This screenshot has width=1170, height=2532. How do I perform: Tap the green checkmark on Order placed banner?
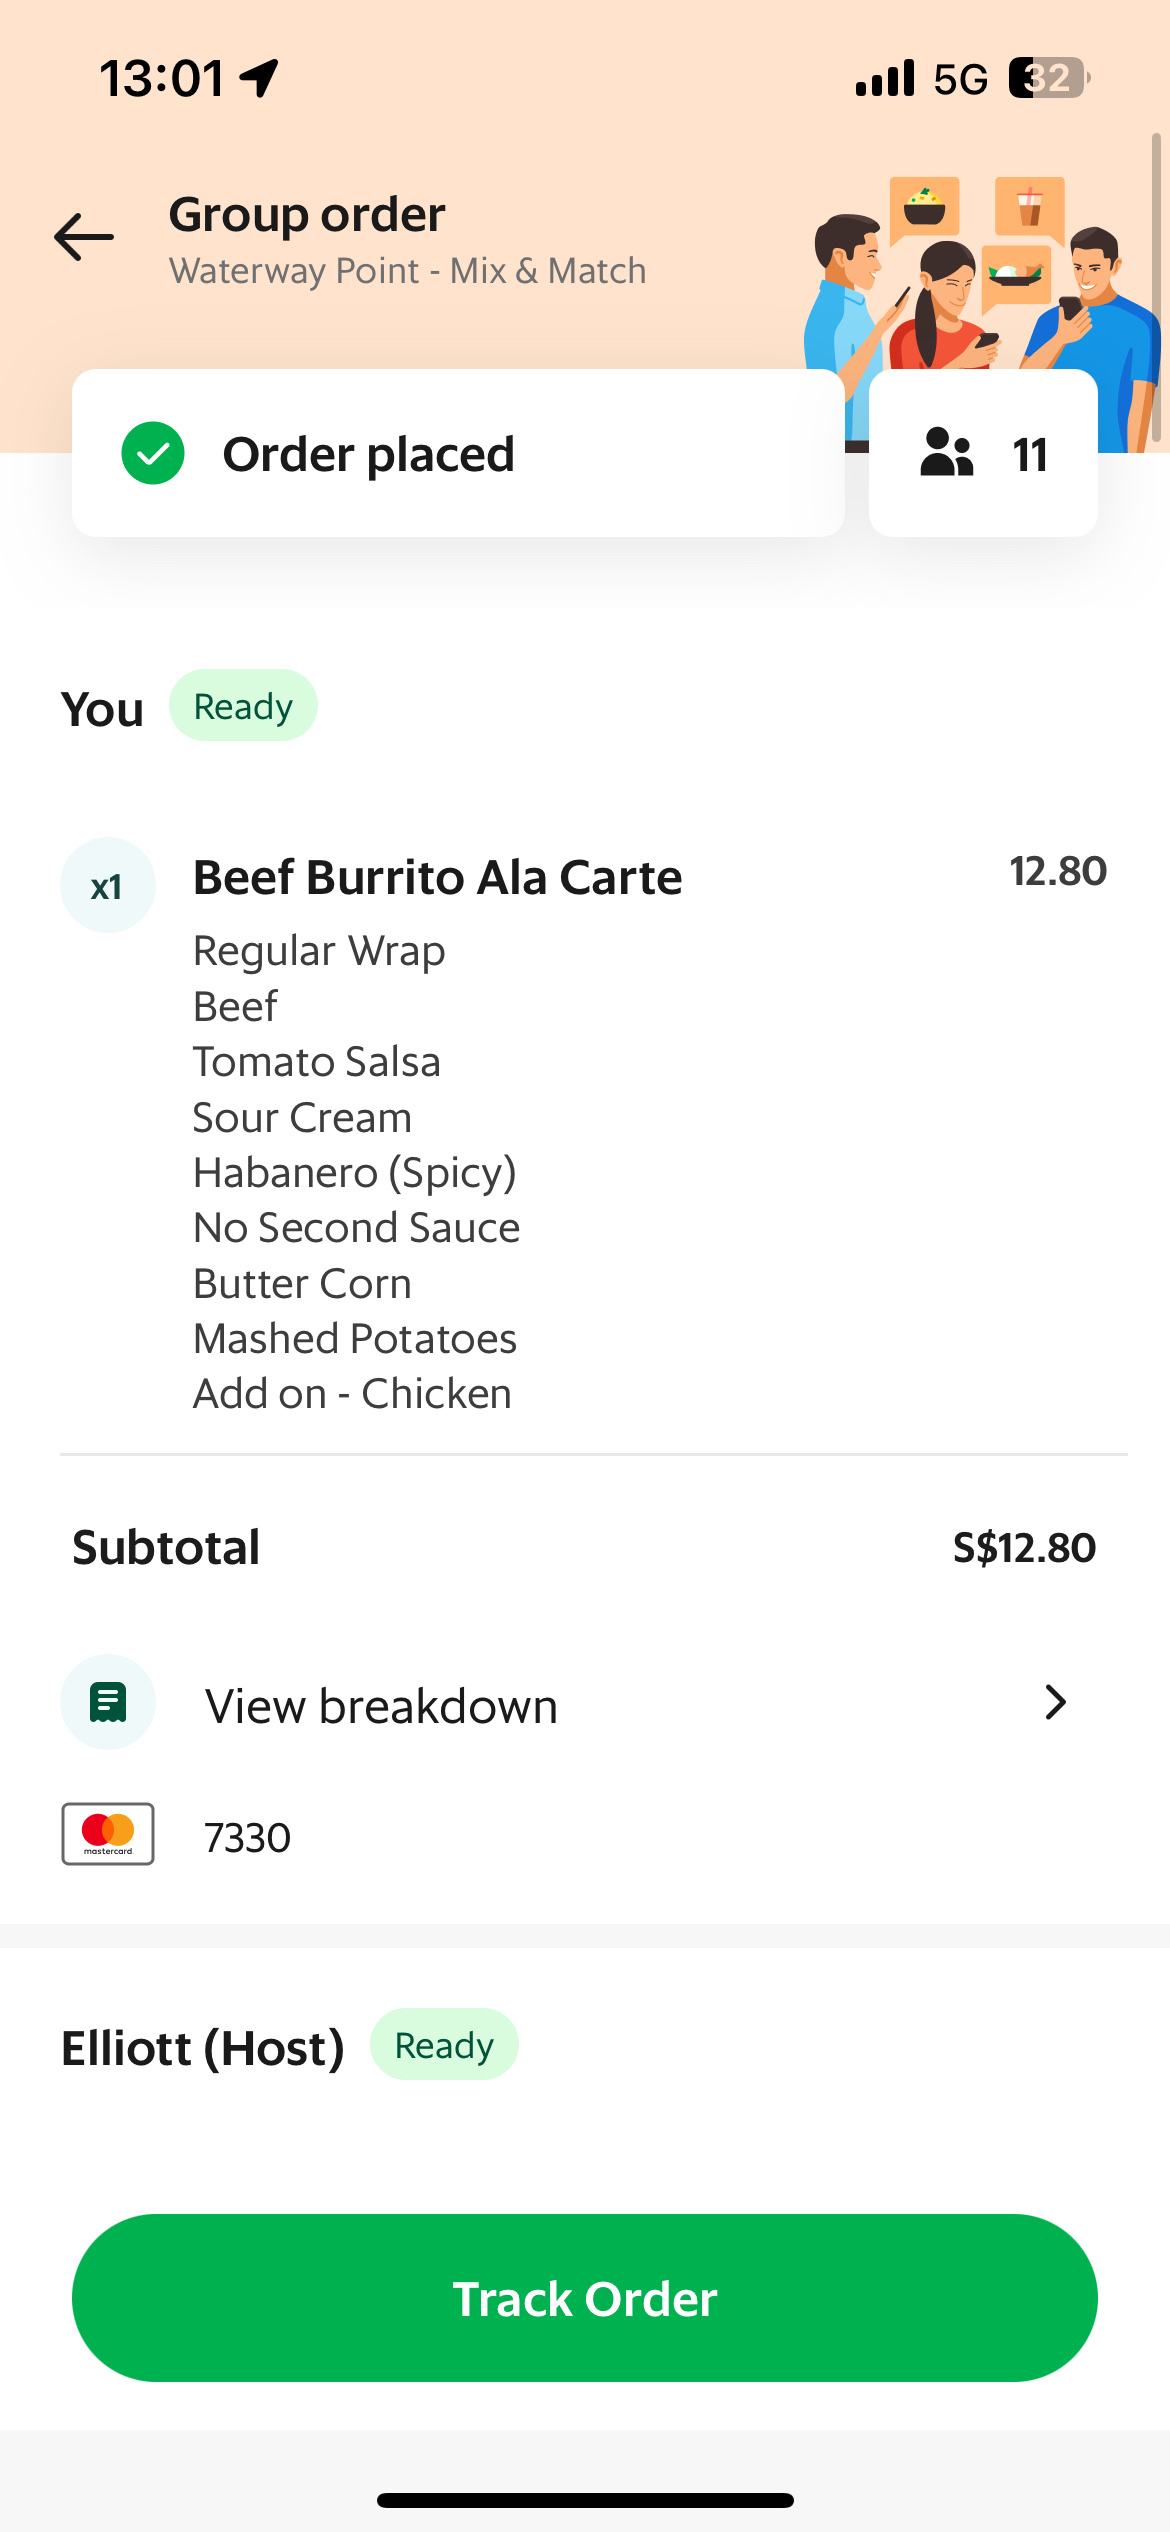pyautogui.click(x=152, y=454)
